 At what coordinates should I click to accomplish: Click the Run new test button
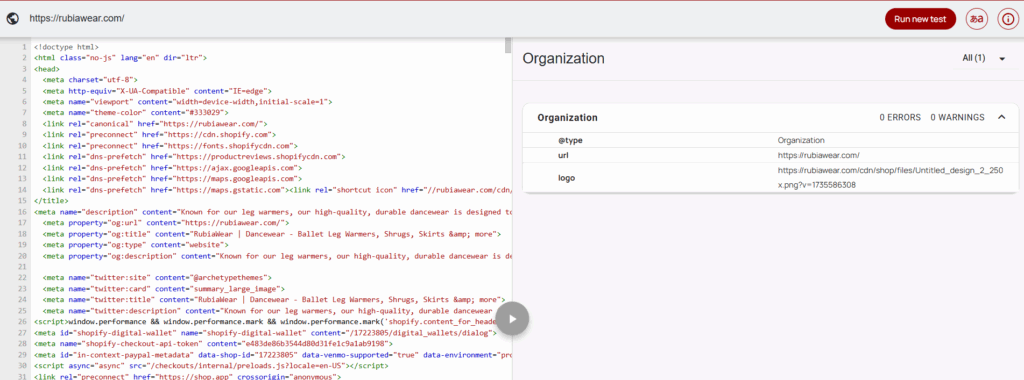coord(920,19)
